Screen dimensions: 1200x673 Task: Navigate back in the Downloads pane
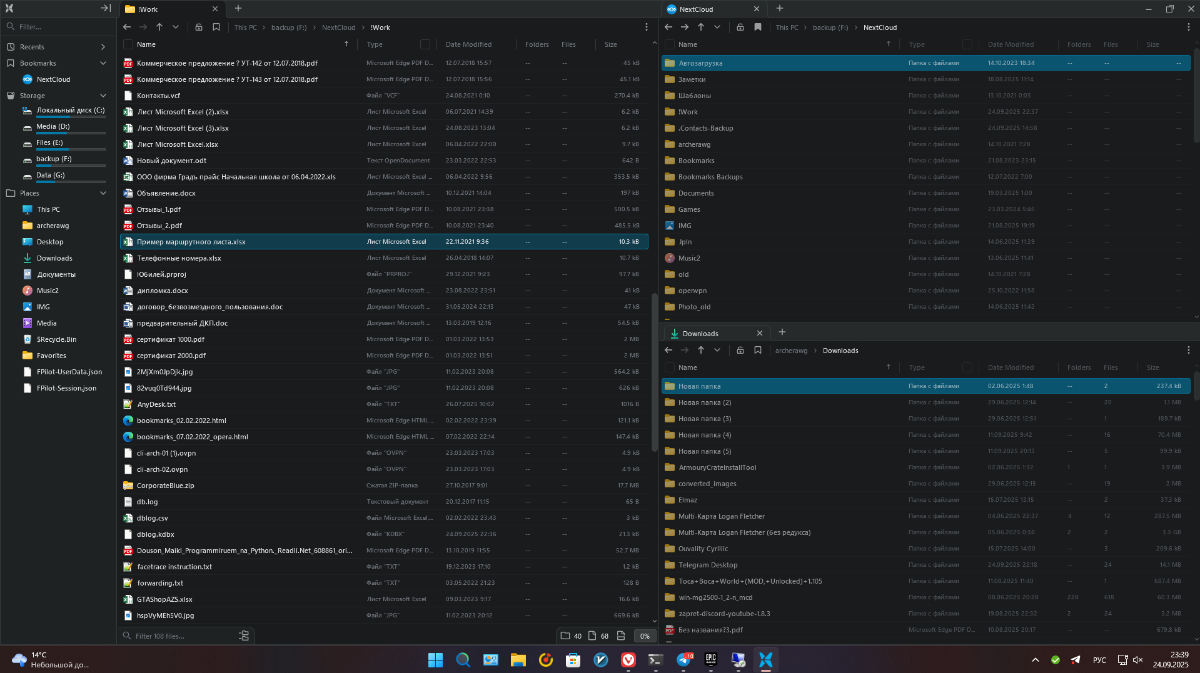tap(668, 350)
